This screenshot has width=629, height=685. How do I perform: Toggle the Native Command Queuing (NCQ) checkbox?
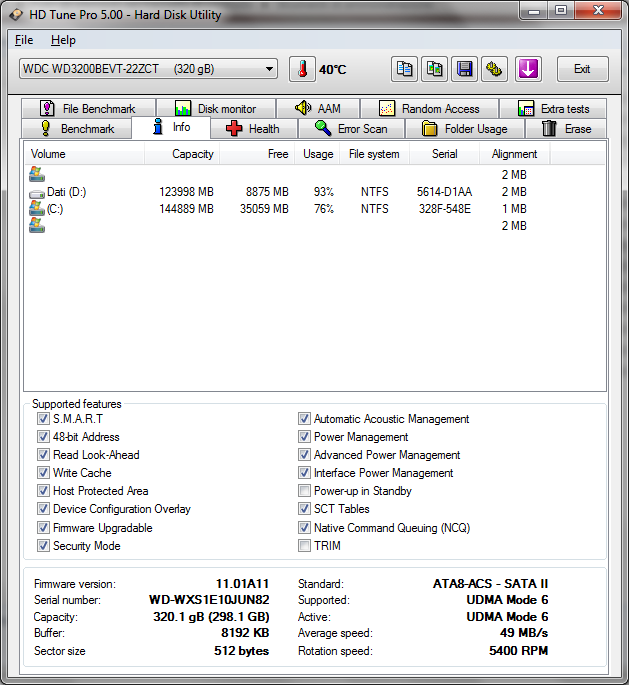click(304, 527)
